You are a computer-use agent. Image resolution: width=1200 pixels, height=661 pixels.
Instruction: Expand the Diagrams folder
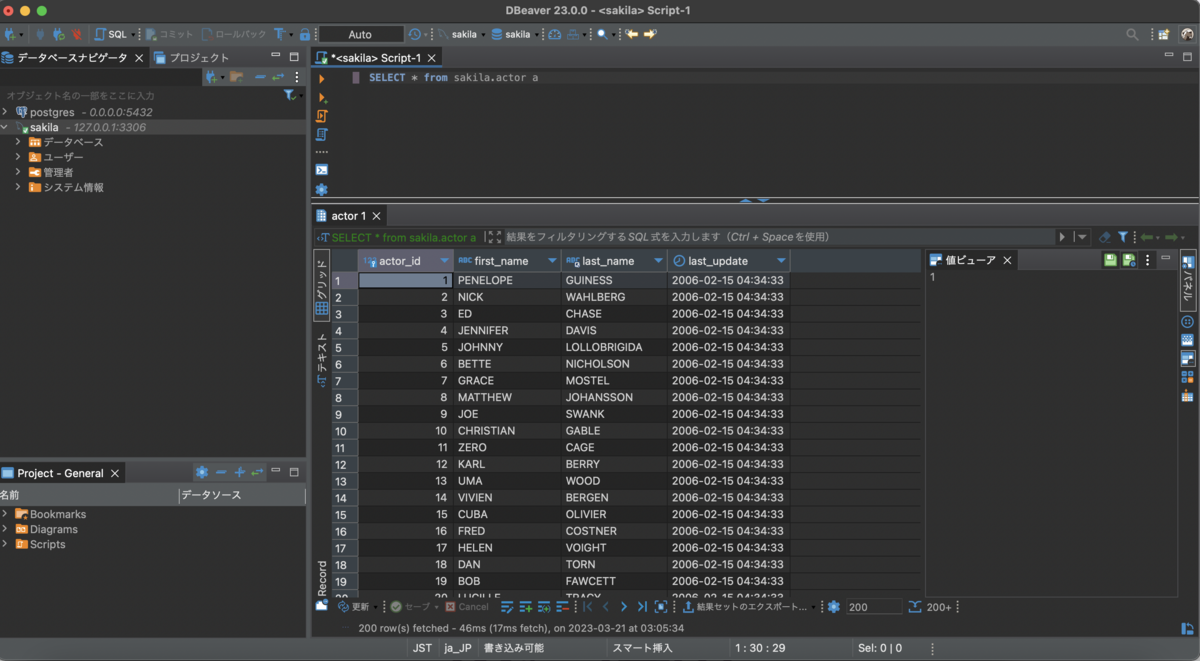tap(6, 529)
